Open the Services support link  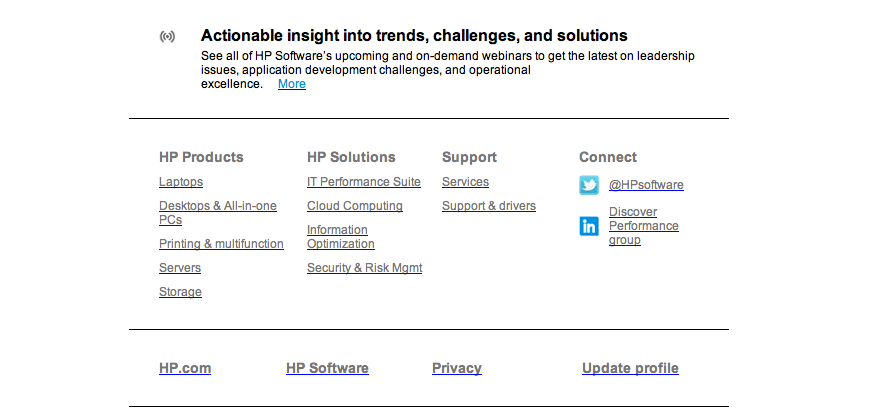pyautogui.click(x=466, y=182)
